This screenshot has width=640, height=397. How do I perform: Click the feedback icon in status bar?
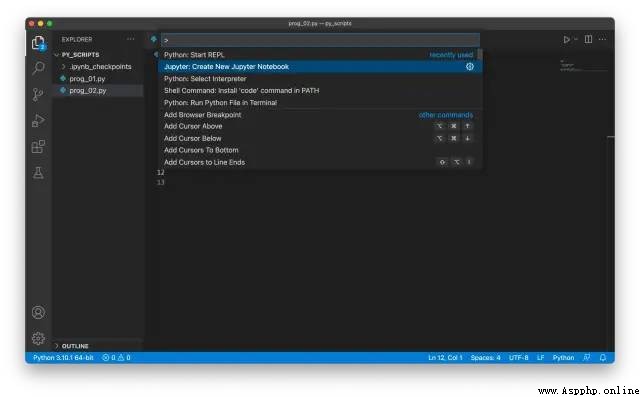click(x=587, y=357)
